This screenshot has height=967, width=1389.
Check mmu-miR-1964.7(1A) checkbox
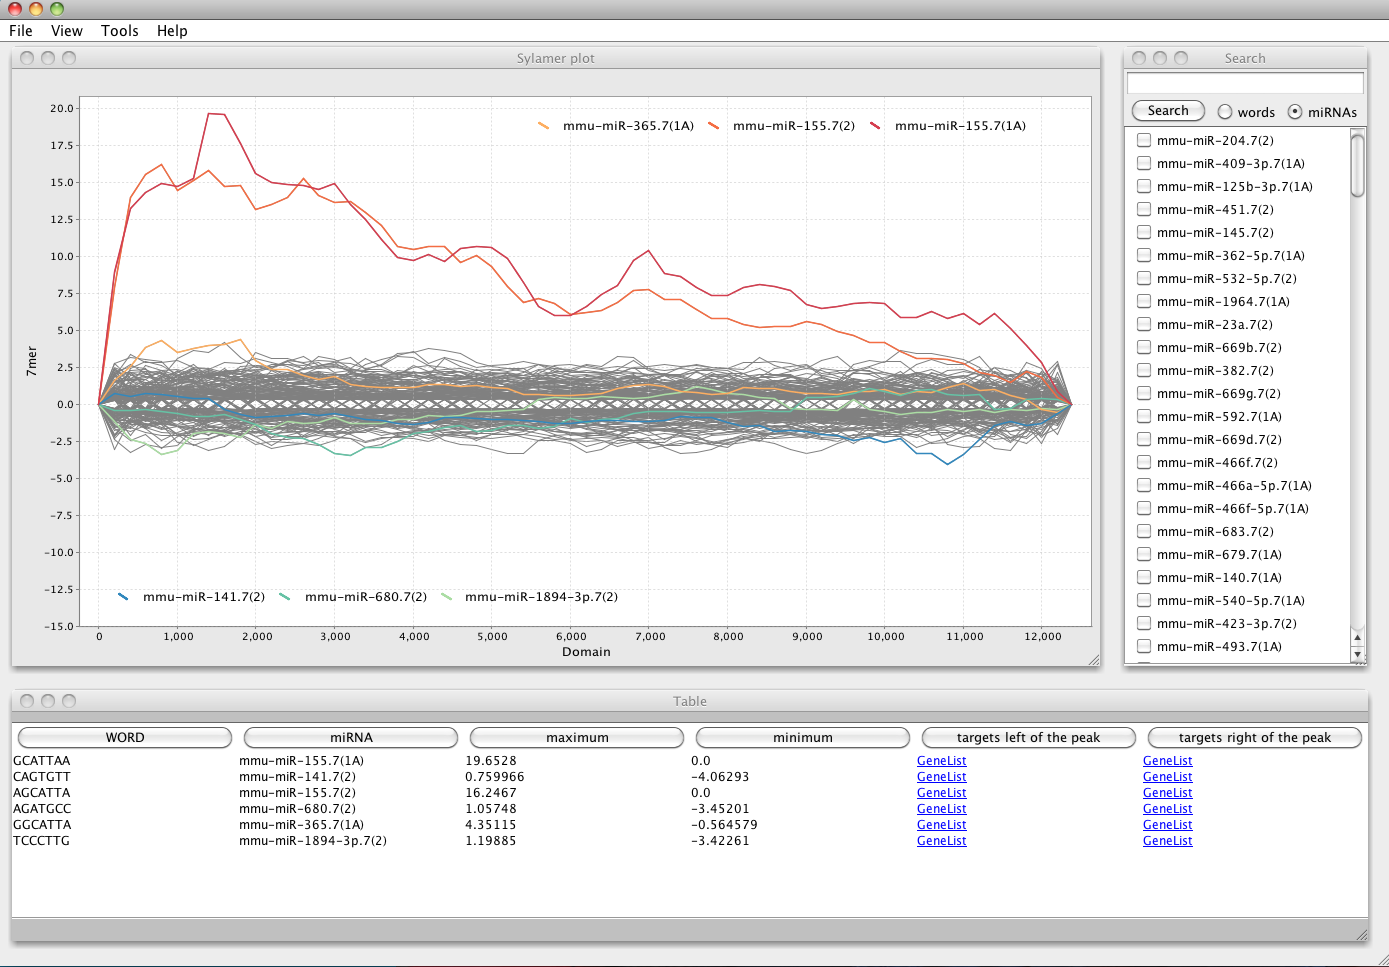coord(1144,301)
